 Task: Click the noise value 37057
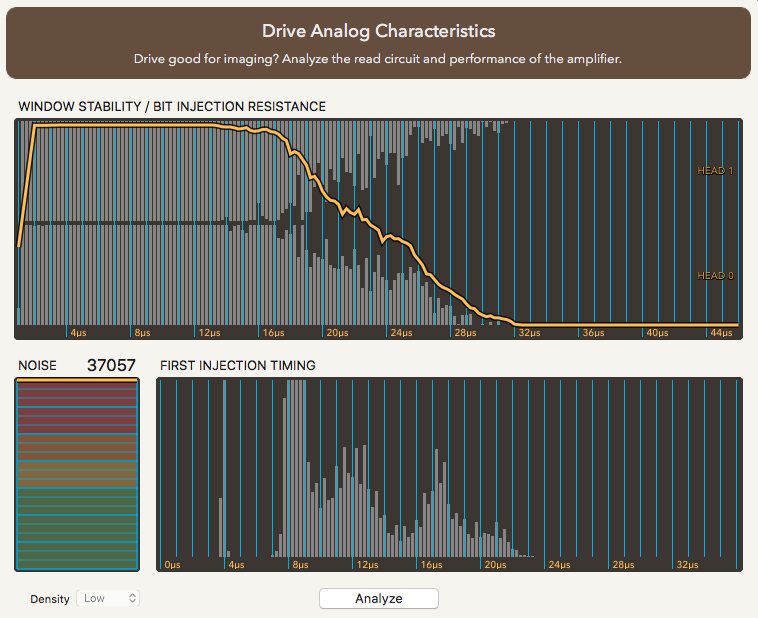click(111, 366)
